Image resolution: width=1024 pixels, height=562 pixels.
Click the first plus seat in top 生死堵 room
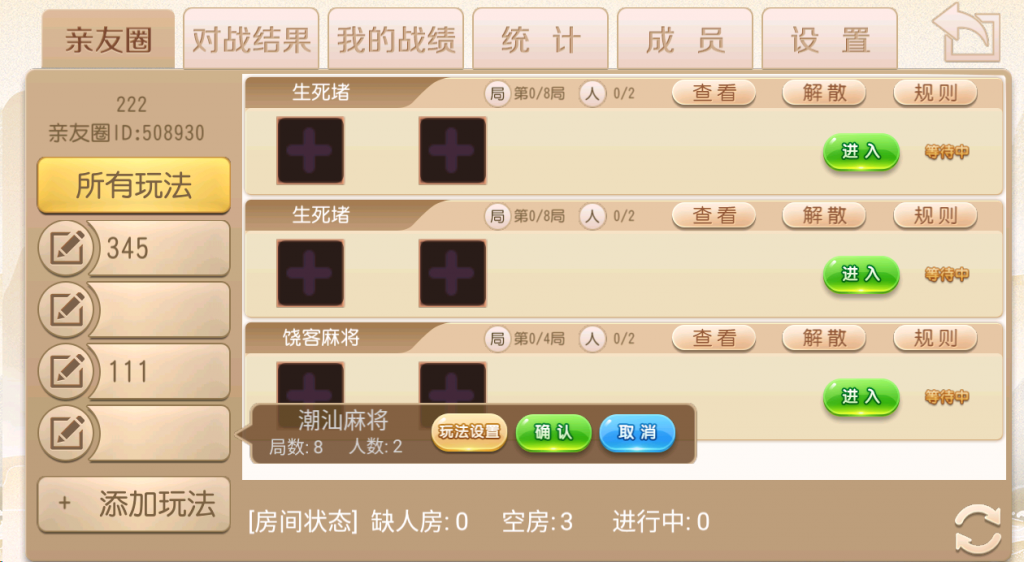[x=310, y=151]
